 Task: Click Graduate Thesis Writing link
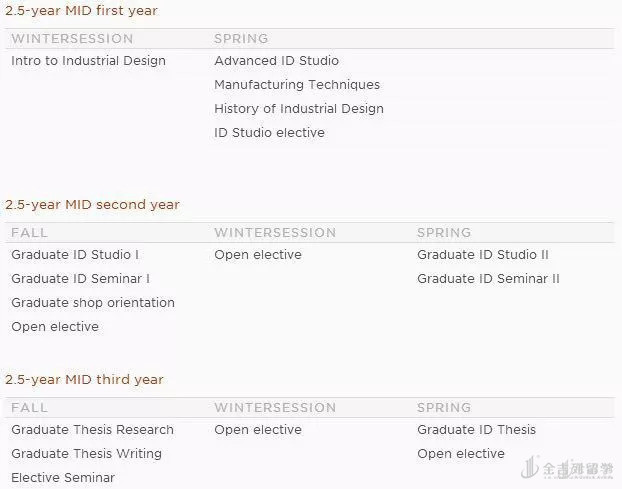[x=86, y=454]
